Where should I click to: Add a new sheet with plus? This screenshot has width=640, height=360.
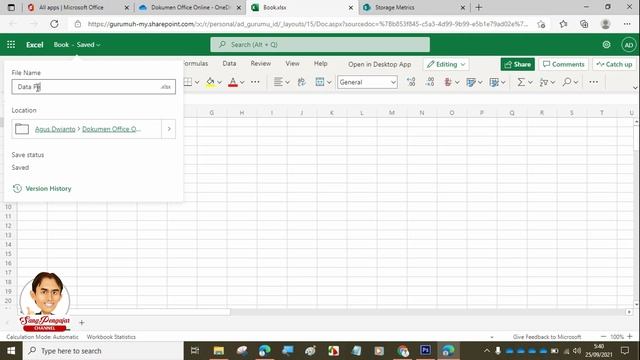pos(82,322)
